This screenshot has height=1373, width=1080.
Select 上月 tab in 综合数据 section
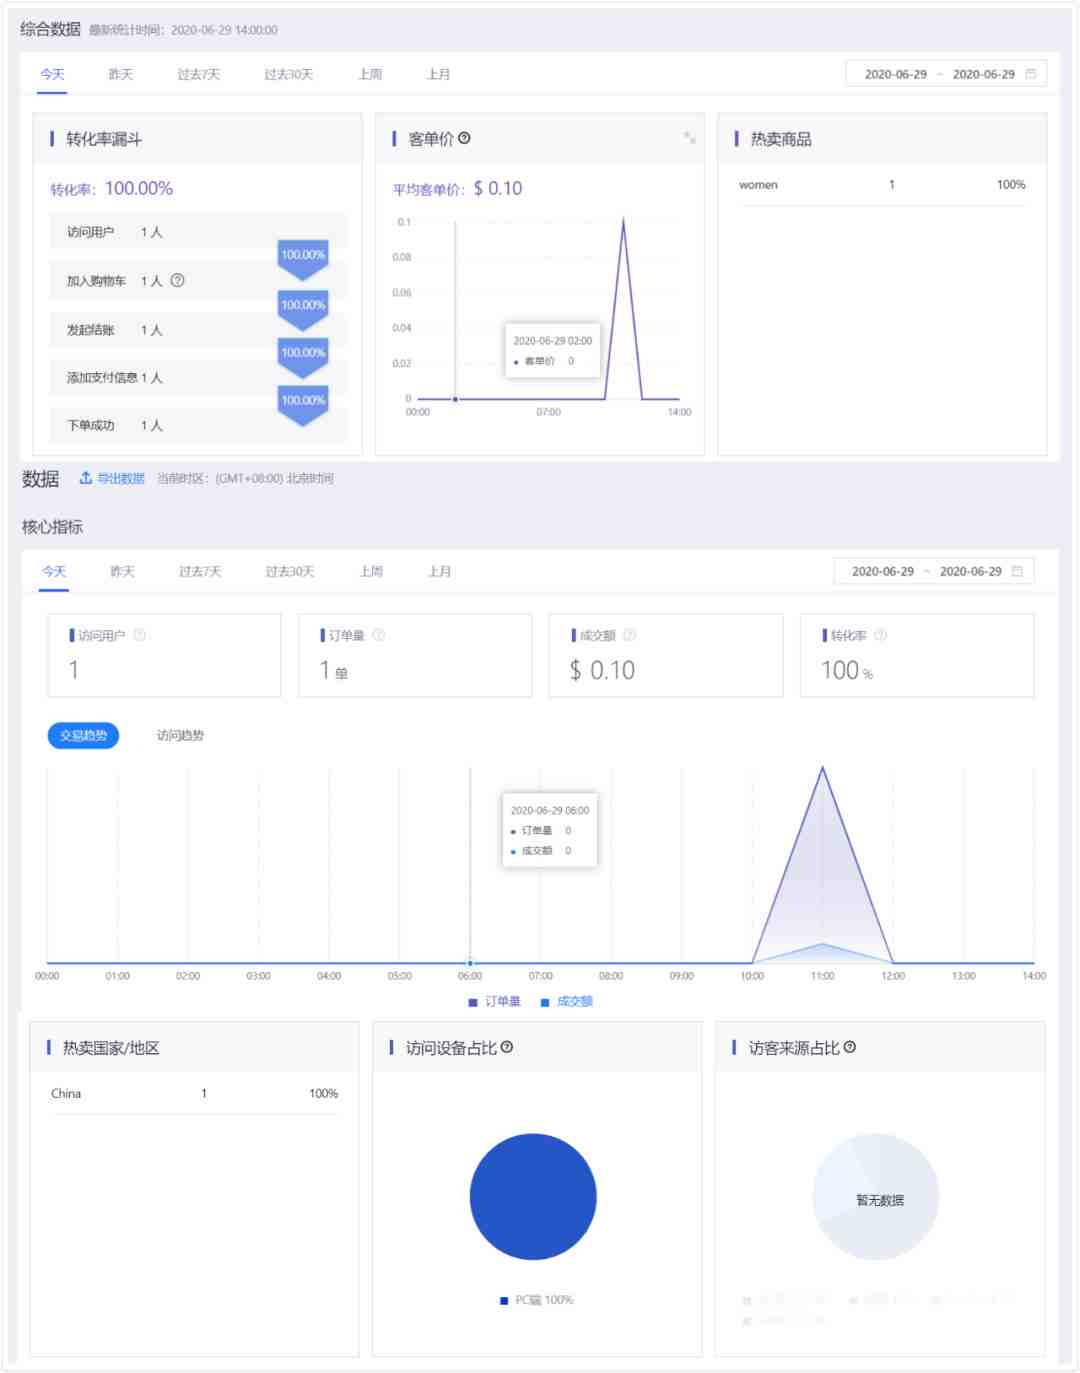point(439,74)
